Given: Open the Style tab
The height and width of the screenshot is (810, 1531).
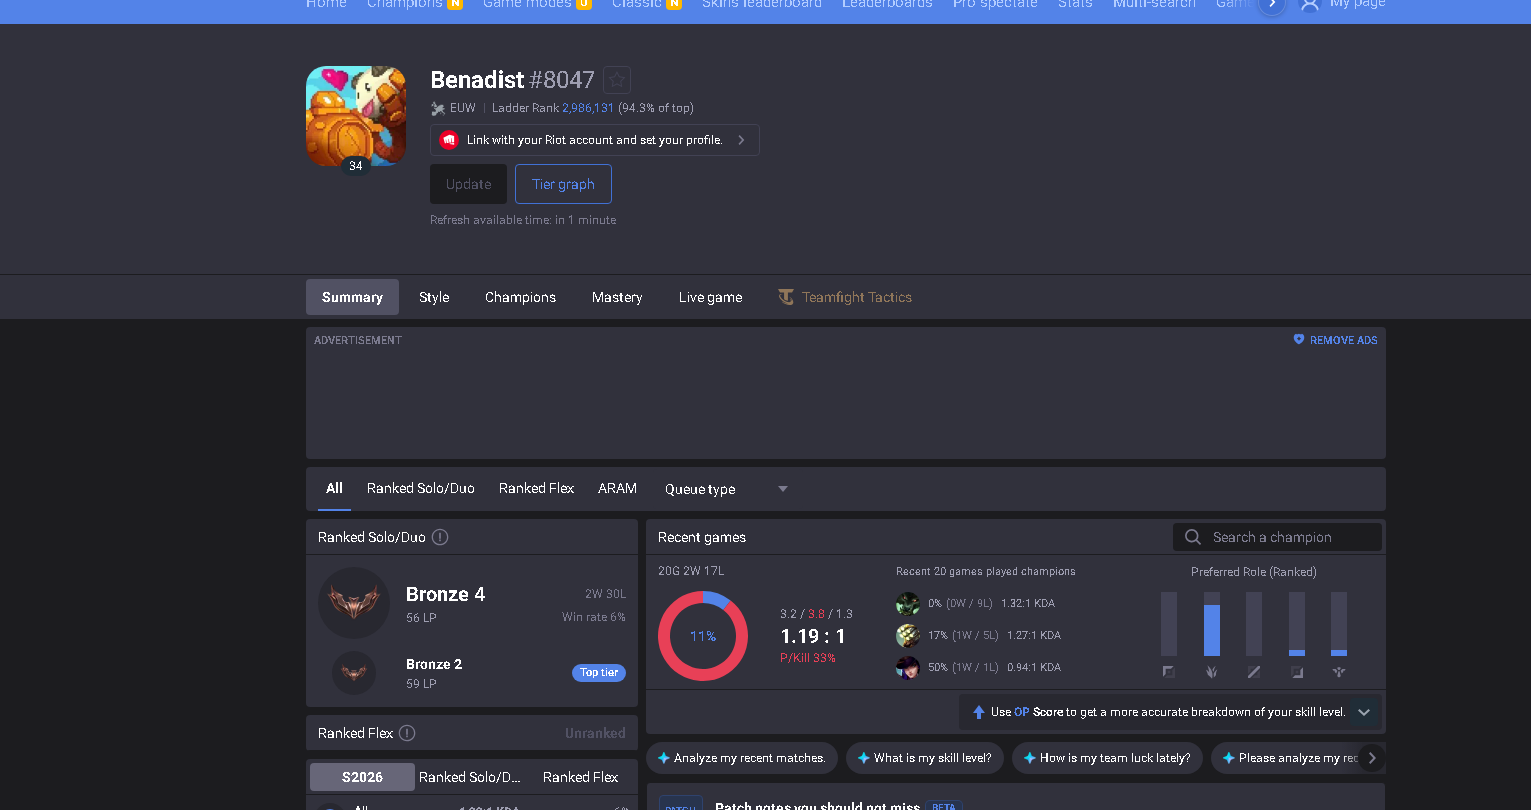Looking at the screenshot, I should [x=434, y=297].
